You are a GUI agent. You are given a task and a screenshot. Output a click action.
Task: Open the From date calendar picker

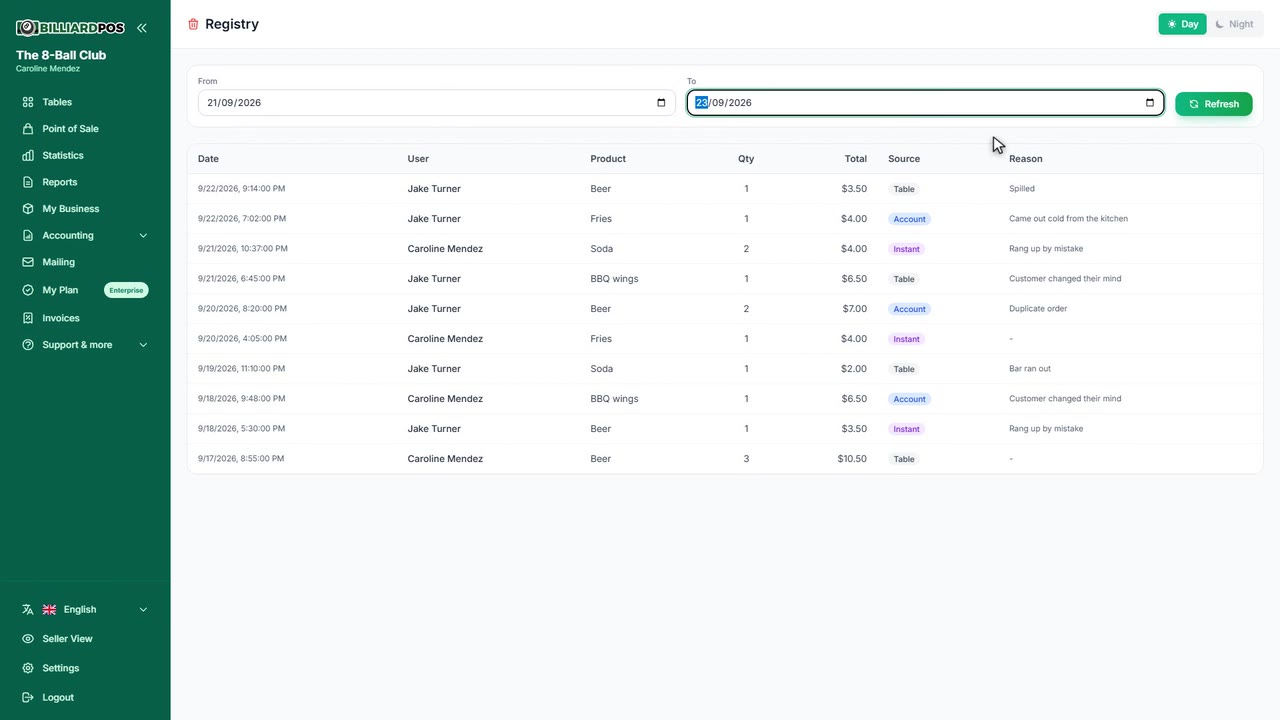pos(661,103)
